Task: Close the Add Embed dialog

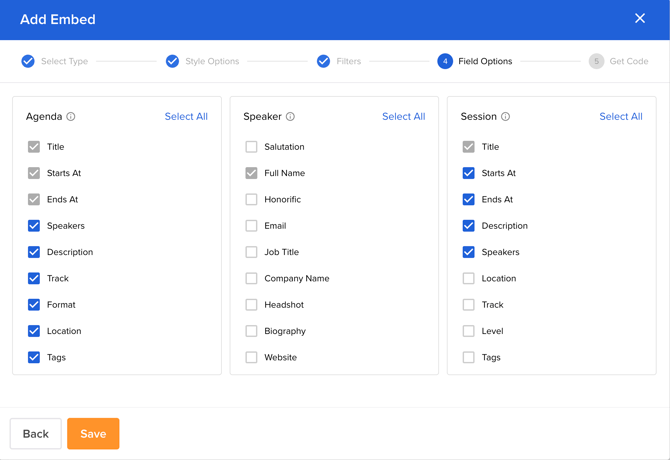Action: pos(640,18)
